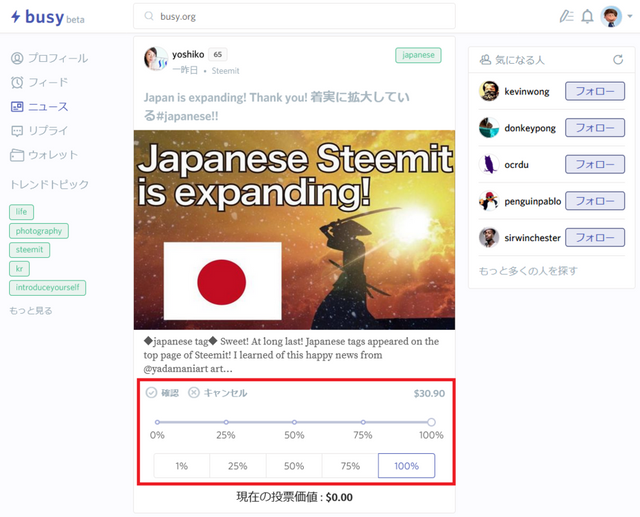The height and width of the screenshot is (517, 640).
Task: Follow kevinwong
Action: [x=595, y=91]
